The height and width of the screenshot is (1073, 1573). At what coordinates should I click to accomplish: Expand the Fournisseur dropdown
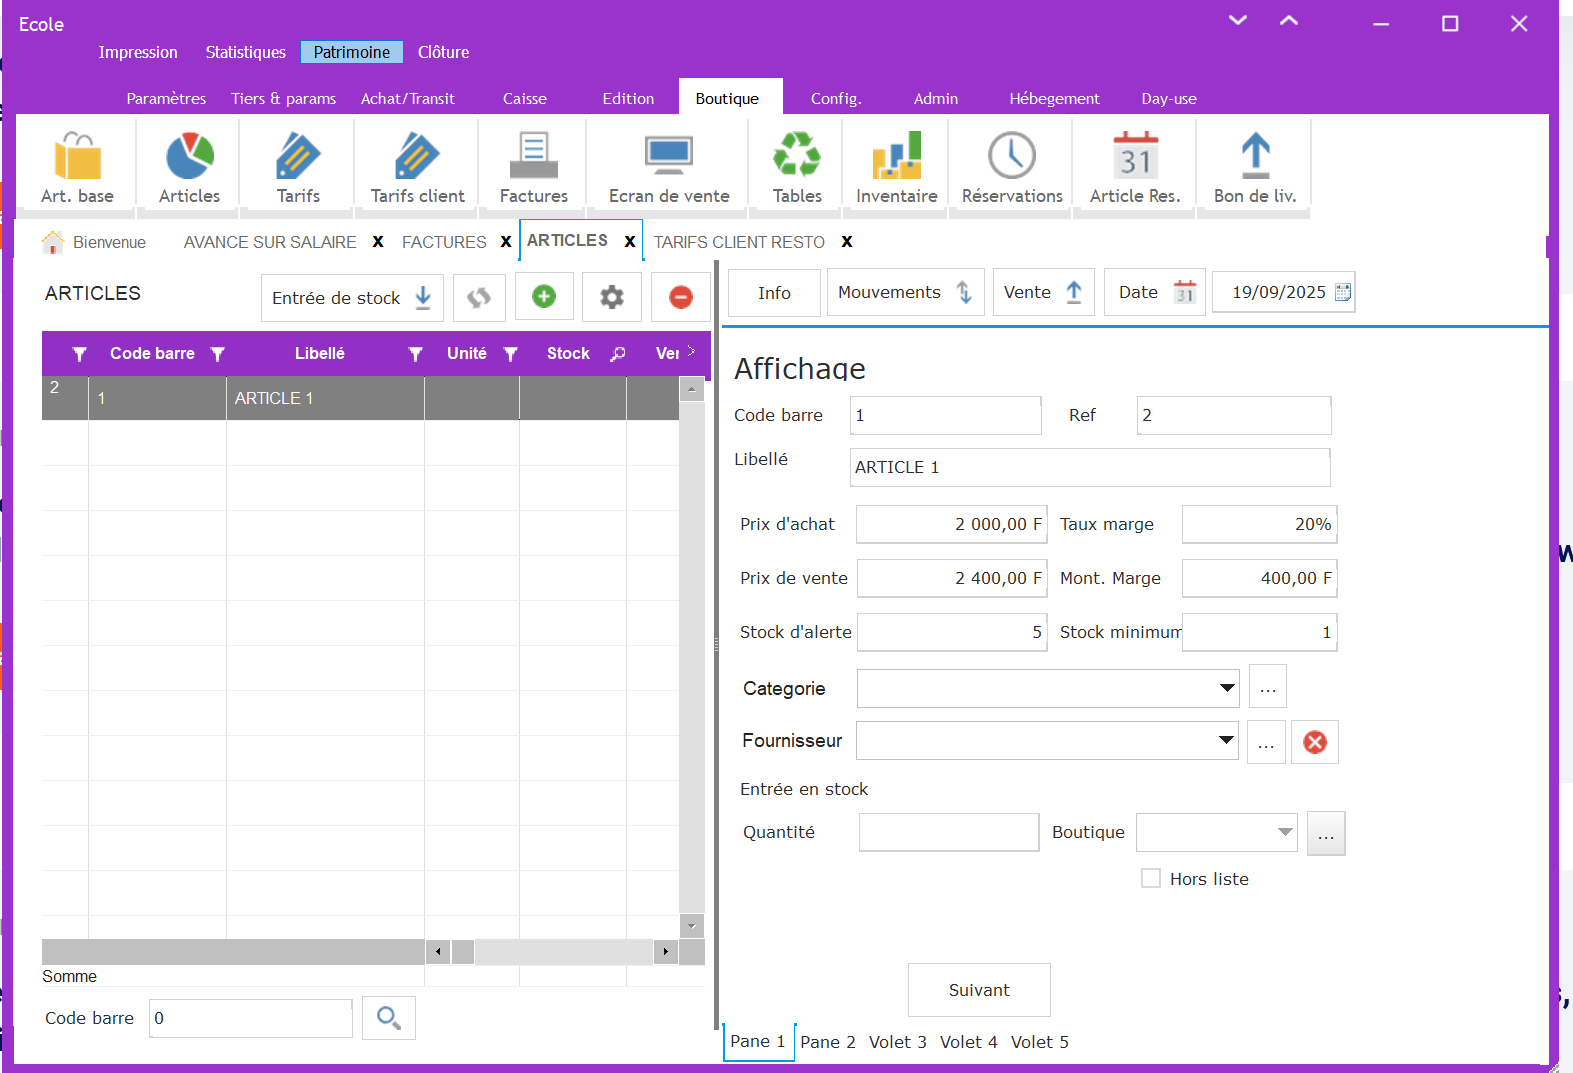[x=1226, y=740]
